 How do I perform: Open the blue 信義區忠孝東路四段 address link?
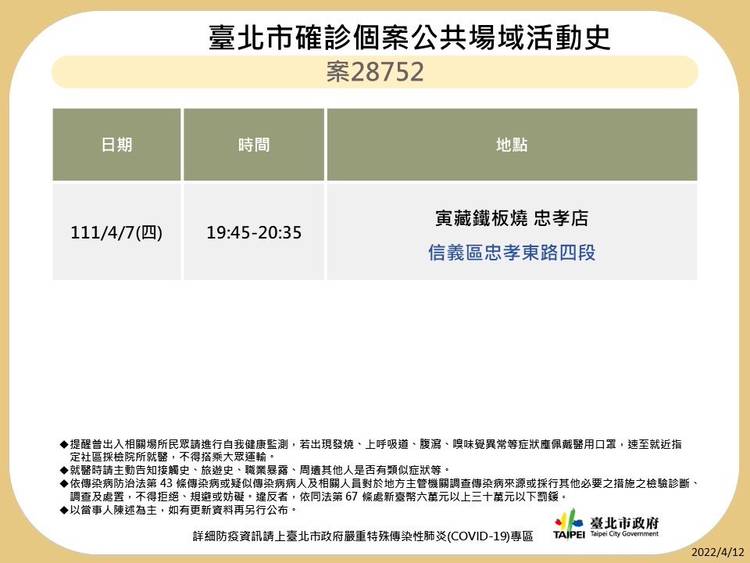point(511,252)
